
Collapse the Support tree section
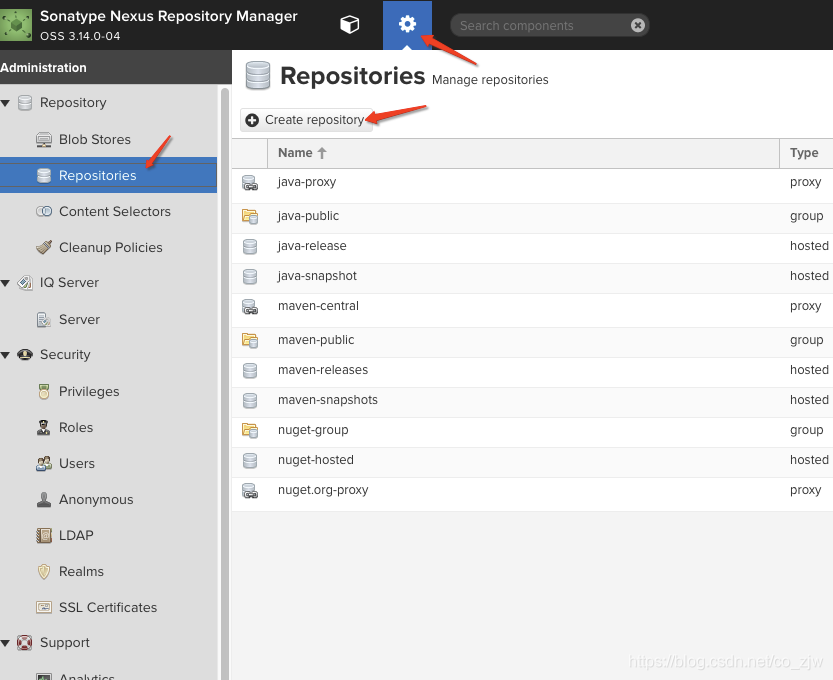pos(6,643)
